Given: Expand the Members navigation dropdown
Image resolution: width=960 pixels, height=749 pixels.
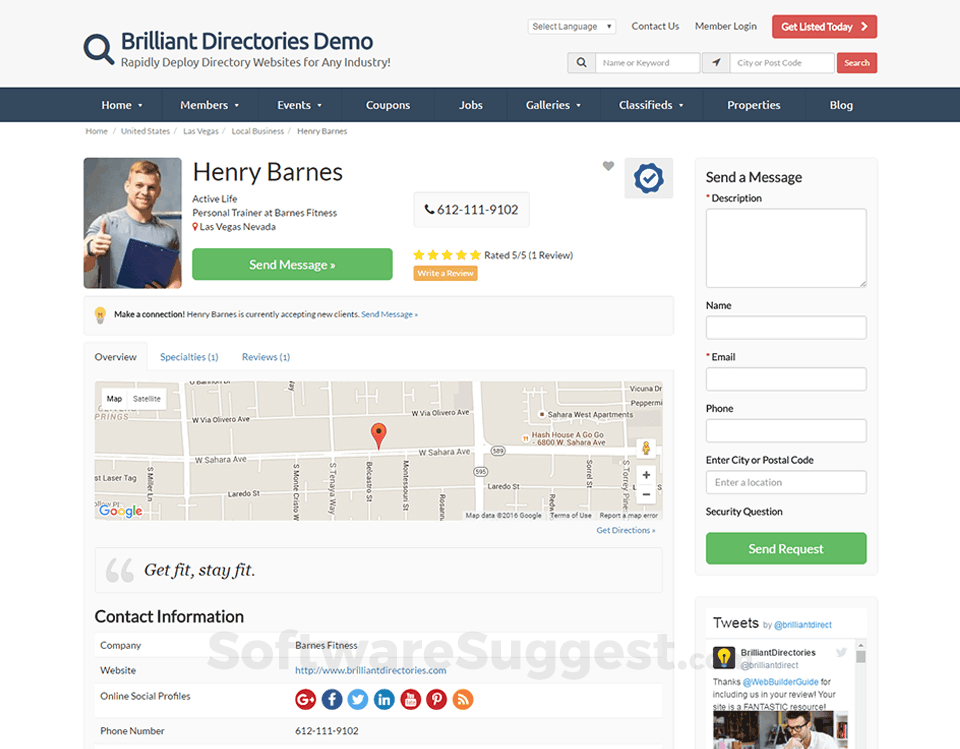Looking at the screenshot, I should tap(209, 104).
